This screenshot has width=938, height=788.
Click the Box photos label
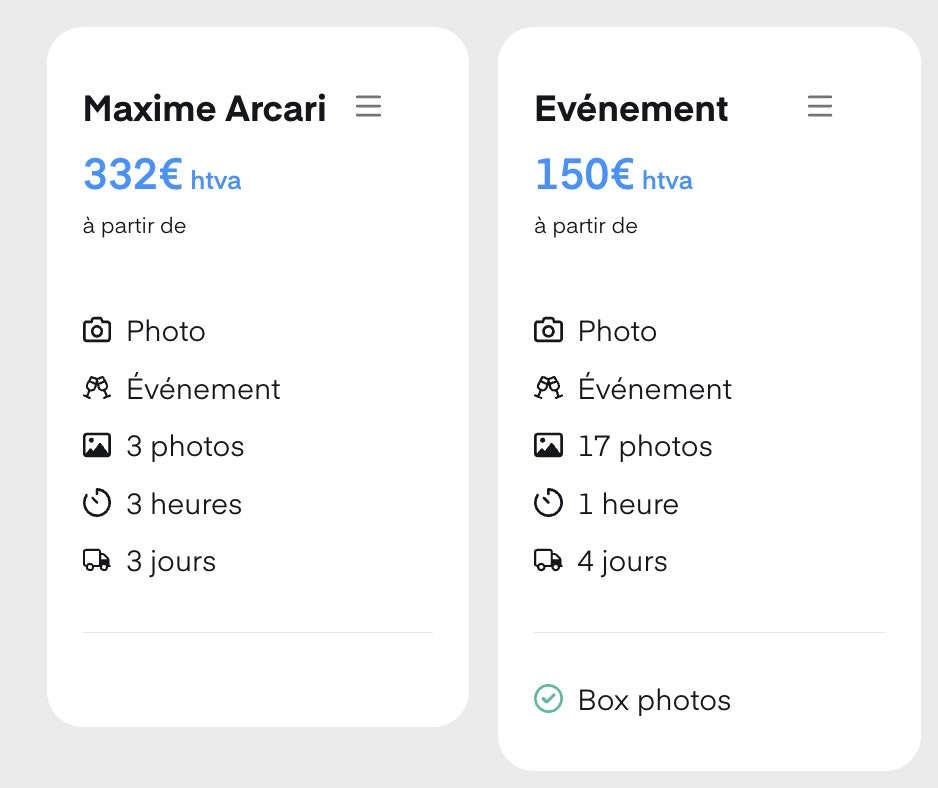point(654,700)
